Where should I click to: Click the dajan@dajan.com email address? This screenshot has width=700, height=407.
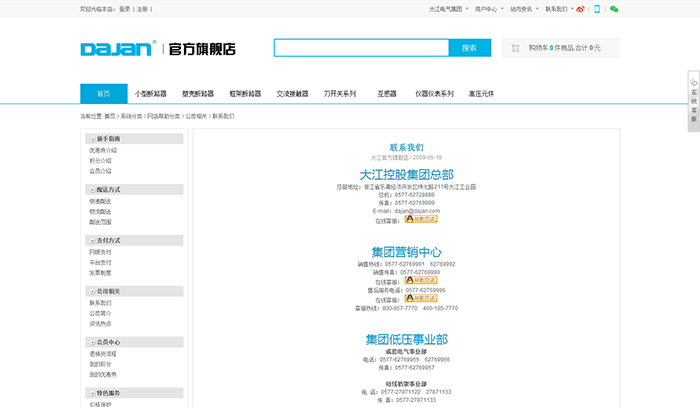tap(417, 211)
